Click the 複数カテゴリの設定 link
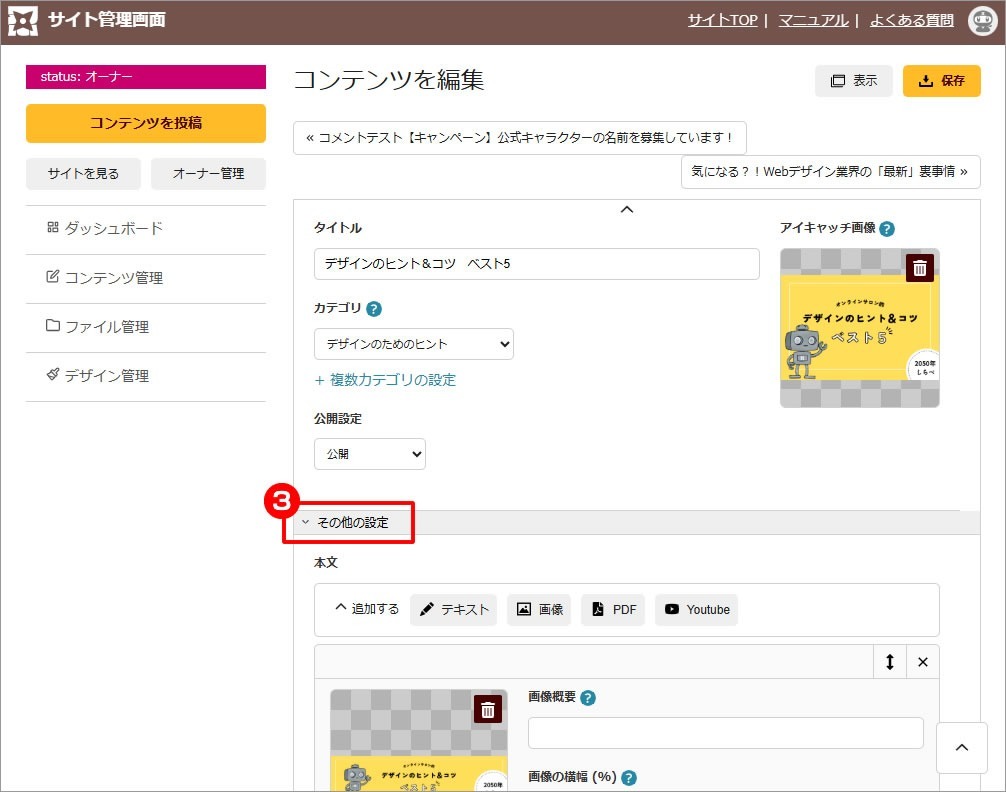The width and height of the screenshot is (1006, 792). tap(385, 380)
